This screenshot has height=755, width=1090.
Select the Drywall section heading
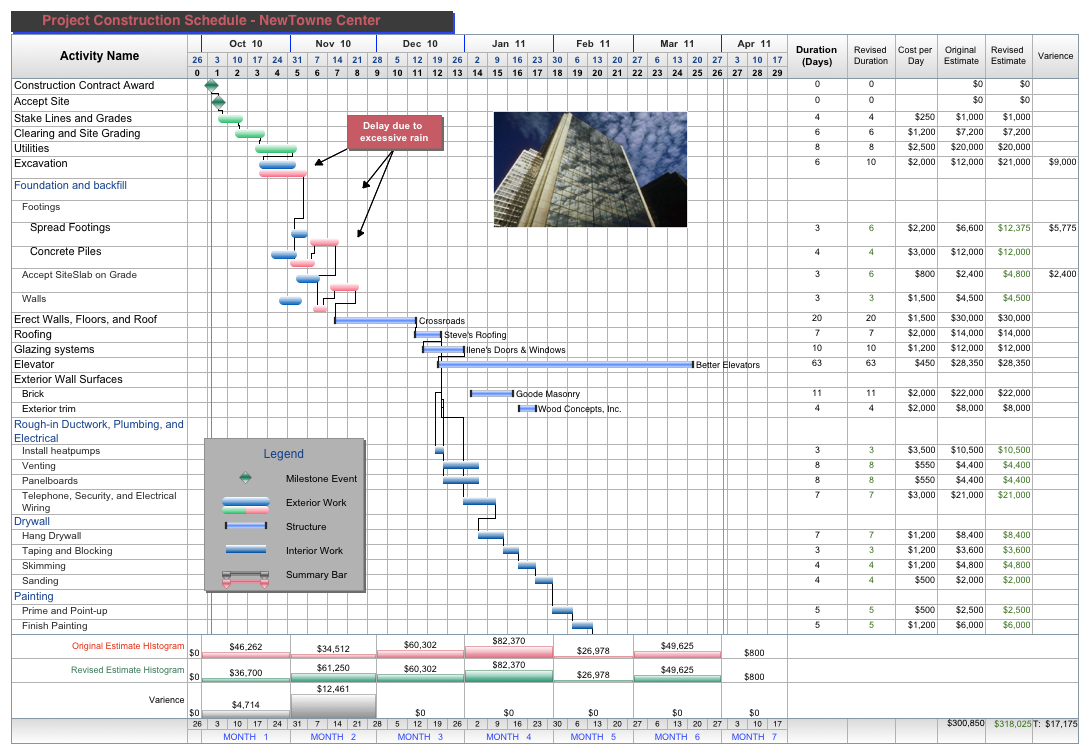[x=31, y=521]
